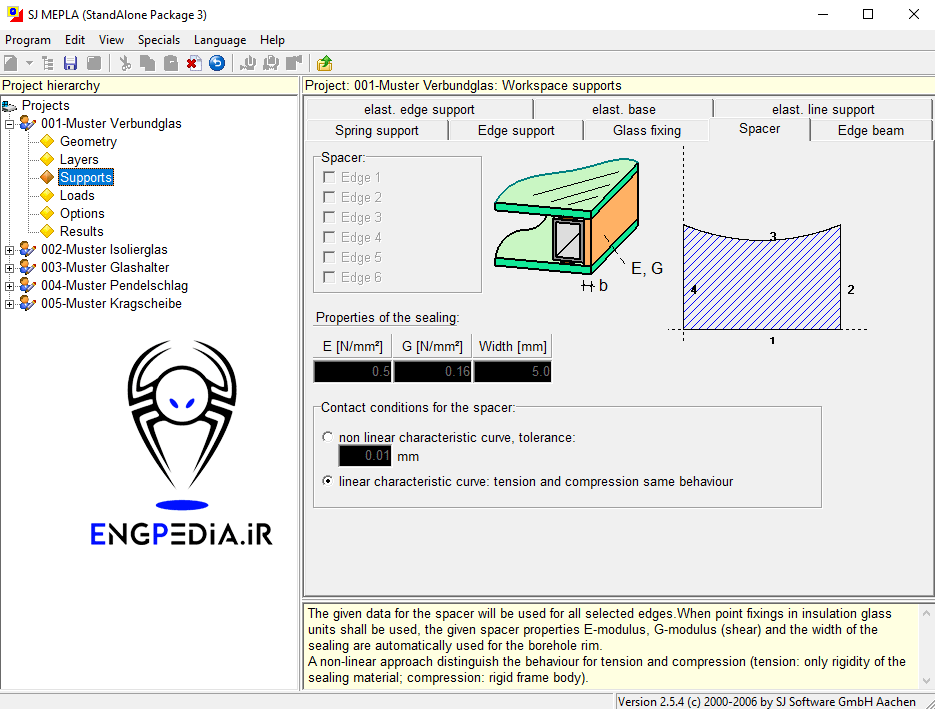Click the hierarchy tree toolbar icon
Viewport: 935px width, 709px height.
click(x=47, y=63)
